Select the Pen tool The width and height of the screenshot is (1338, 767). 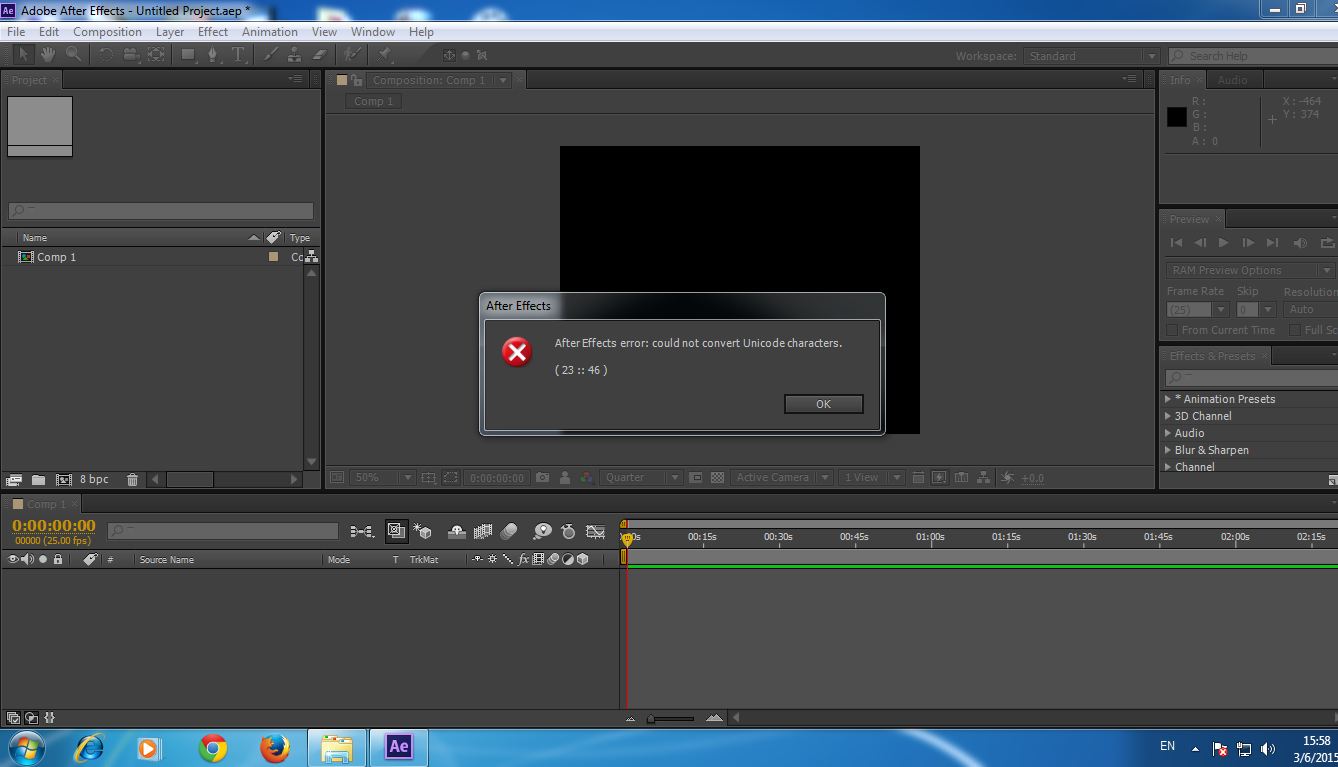(213, 55)
